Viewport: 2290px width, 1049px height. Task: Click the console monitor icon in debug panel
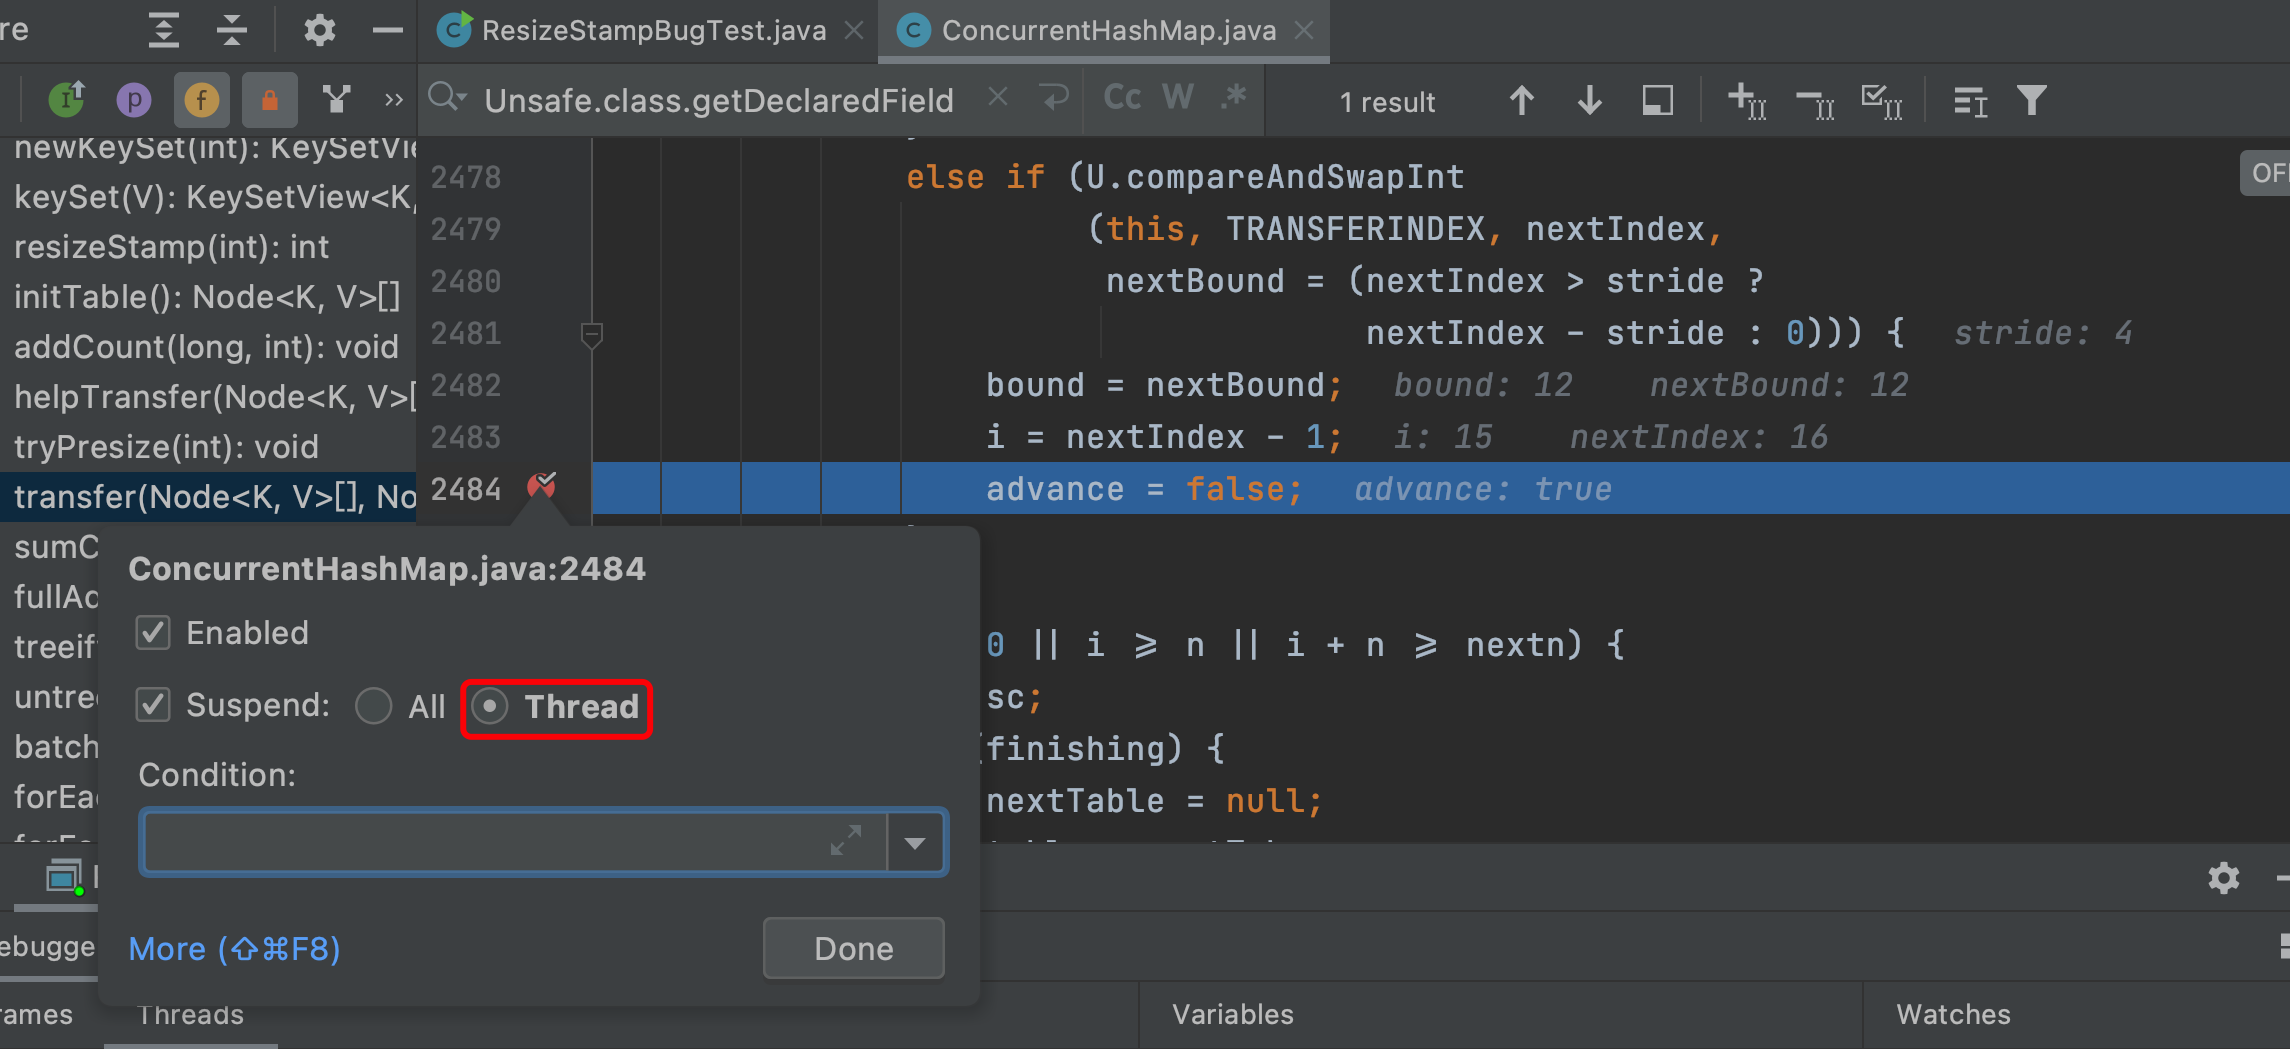[x=64, y=877]
